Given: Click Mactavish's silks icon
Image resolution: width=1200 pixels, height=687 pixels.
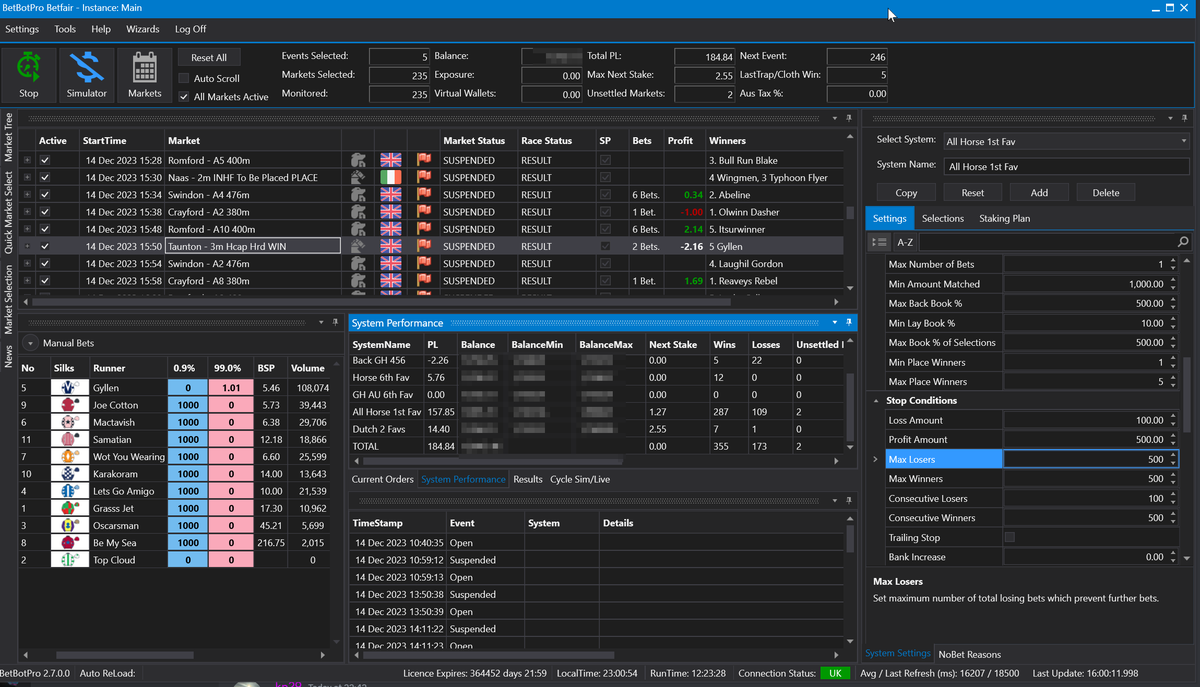Looking at the screenshot, I should (68, 422).
